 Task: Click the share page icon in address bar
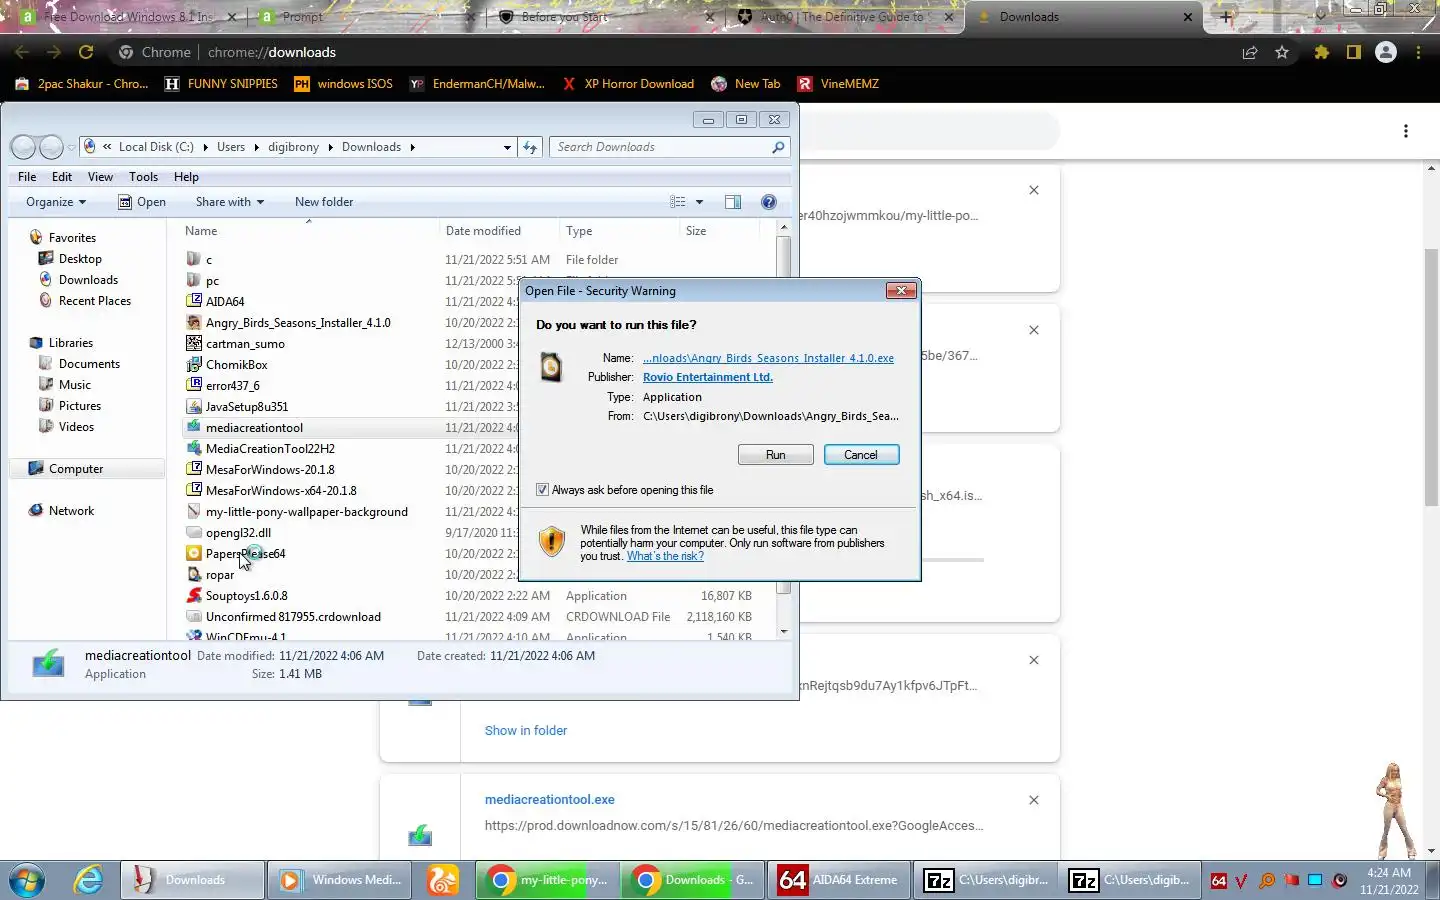pos(1249,52)
